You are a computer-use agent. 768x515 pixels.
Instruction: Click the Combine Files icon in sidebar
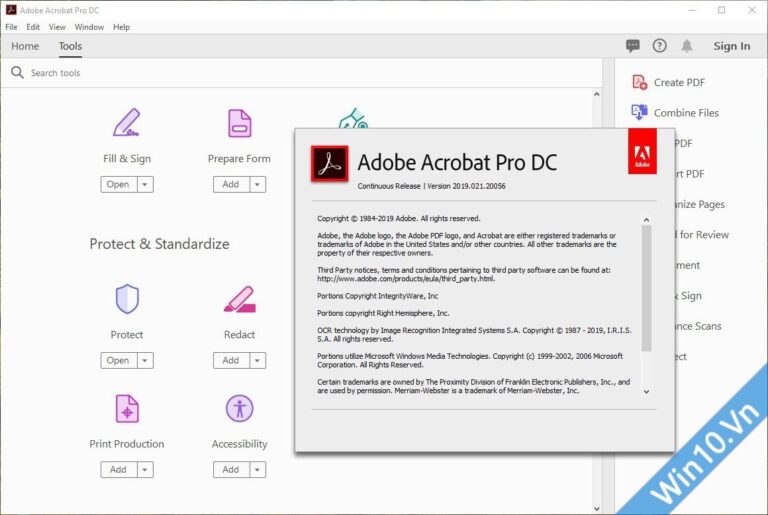[x=639, y=112]
